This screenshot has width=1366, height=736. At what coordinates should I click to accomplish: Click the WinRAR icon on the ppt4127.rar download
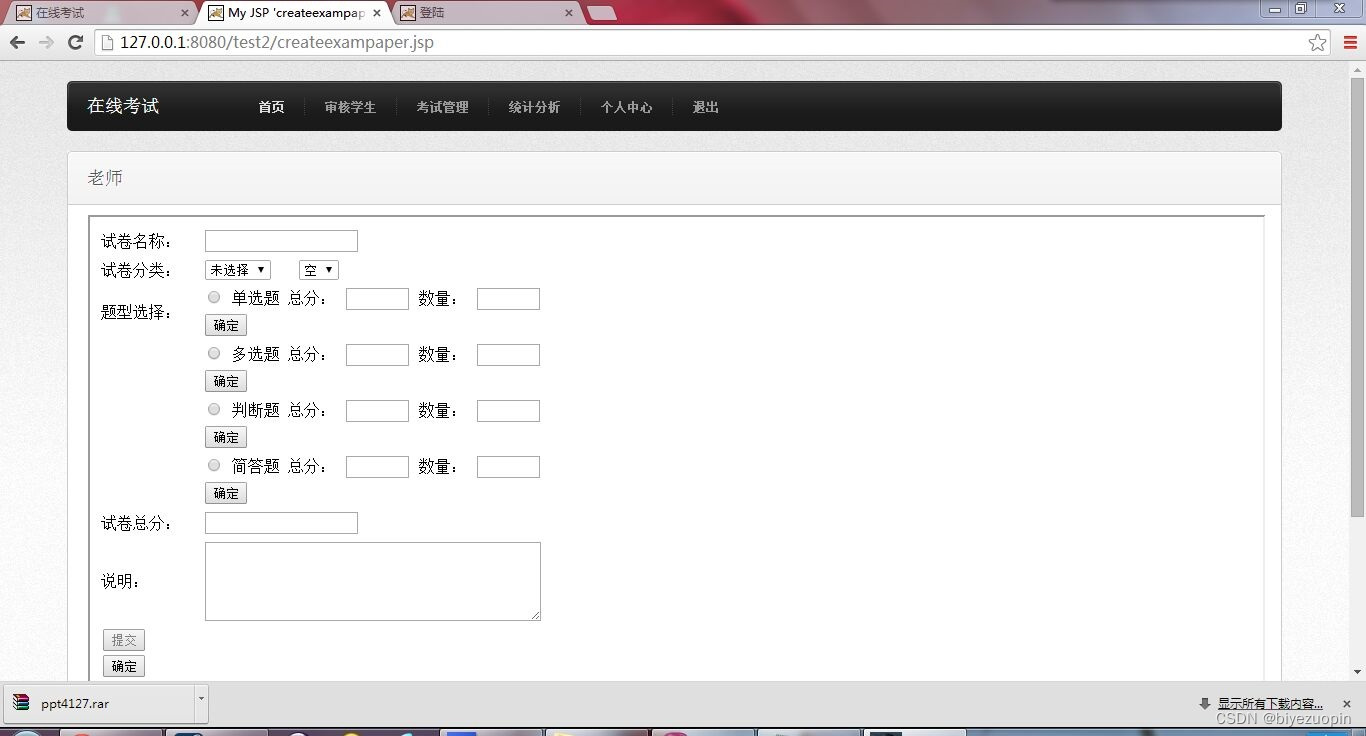[21, 703]
